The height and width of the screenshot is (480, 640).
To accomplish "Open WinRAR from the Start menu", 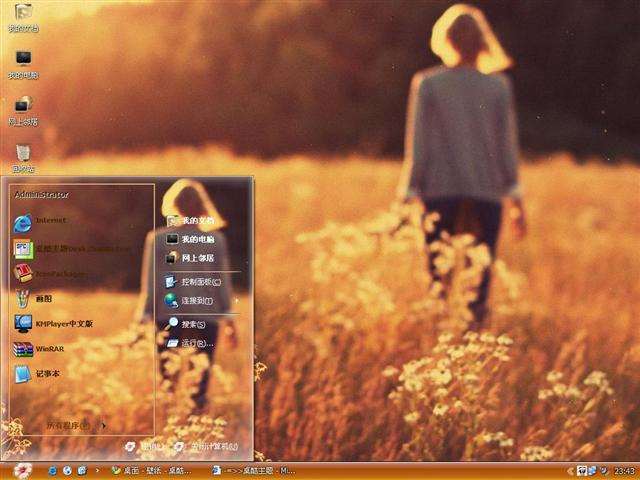I will point(39,349).
